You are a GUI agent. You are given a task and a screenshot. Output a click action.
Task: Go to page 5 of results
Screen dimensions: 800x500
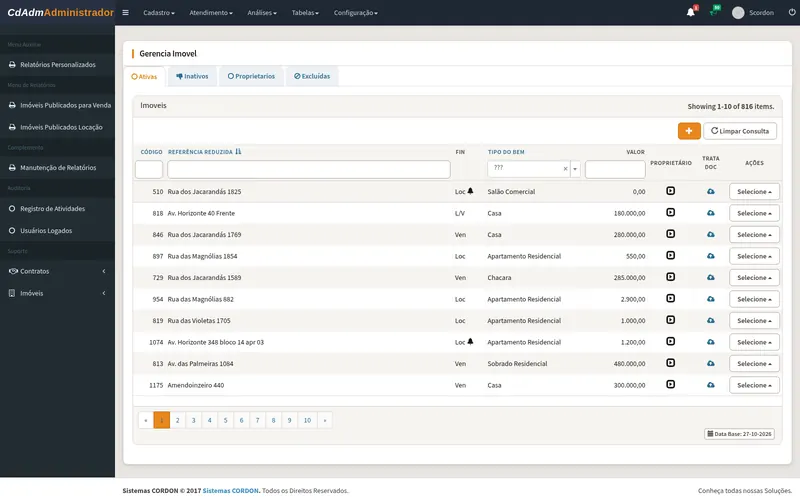226,420
